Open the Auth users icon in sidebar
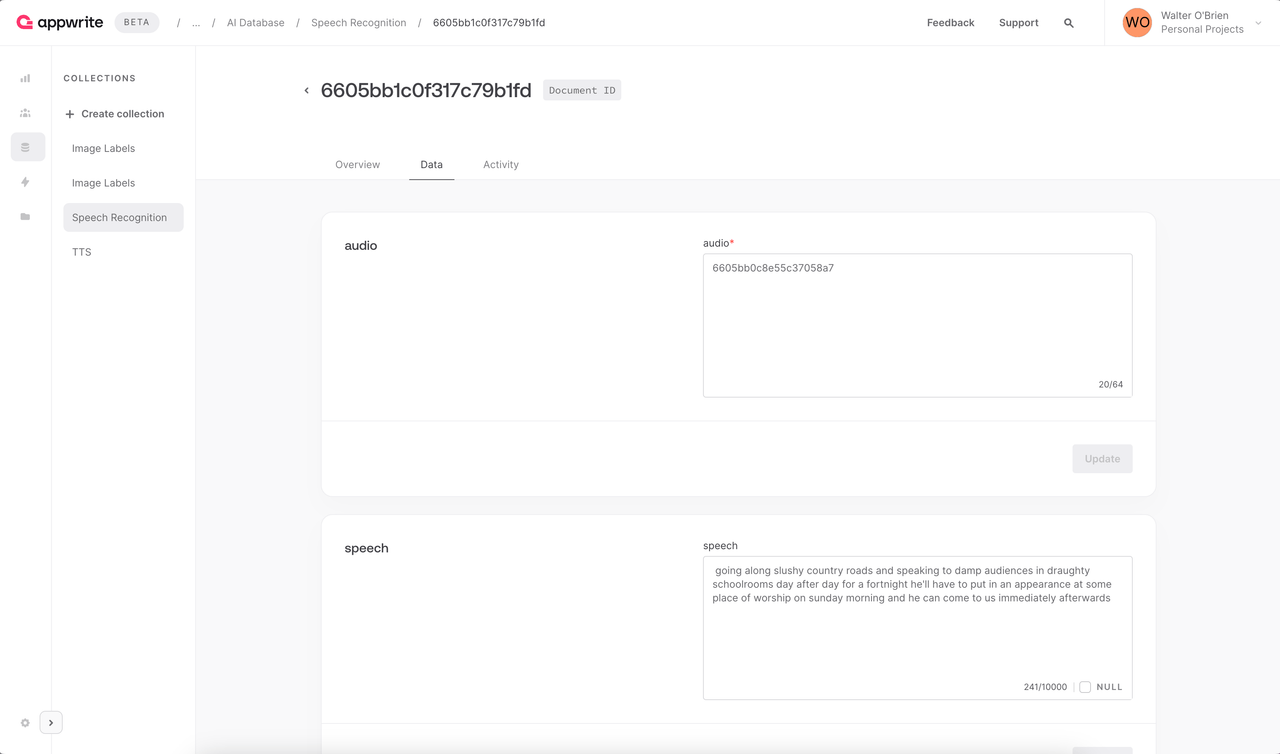The height and width of the screenshot is (754, 1280). click(x=25, y=113)
